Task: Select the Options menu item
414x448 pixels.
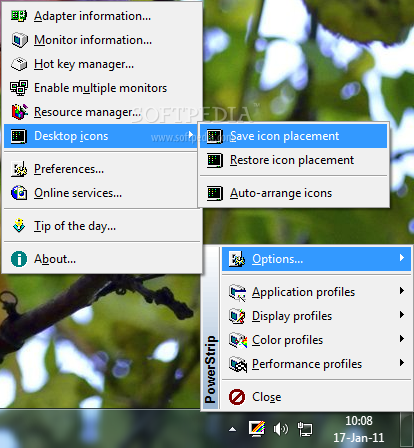Action: (316, 259)
